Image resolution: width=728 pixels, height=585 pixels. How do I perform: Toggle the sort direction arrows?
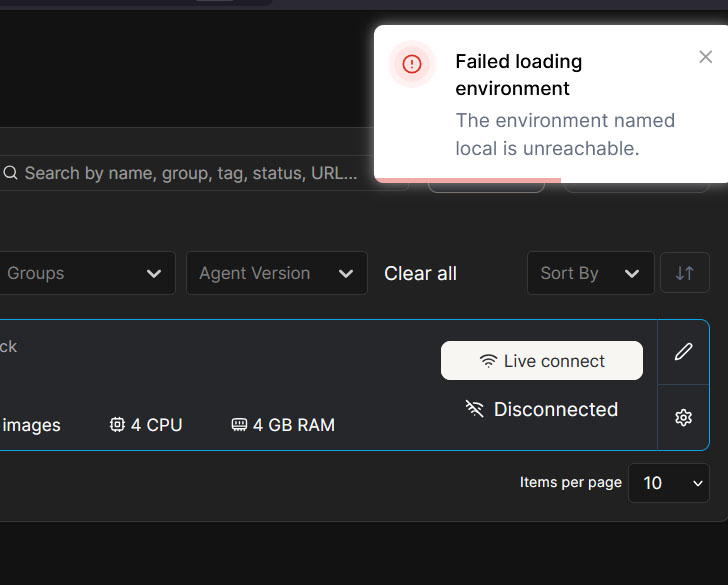click(x=685, y=273)
